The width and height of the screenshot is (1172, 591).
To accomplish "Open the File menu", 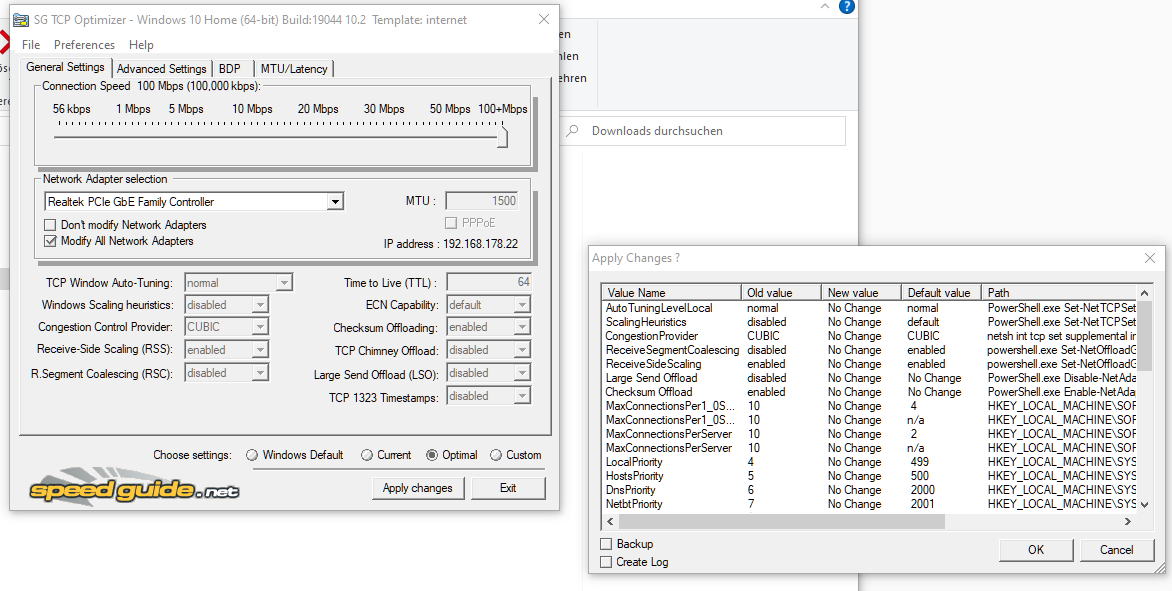I will [x=31, y=45].
